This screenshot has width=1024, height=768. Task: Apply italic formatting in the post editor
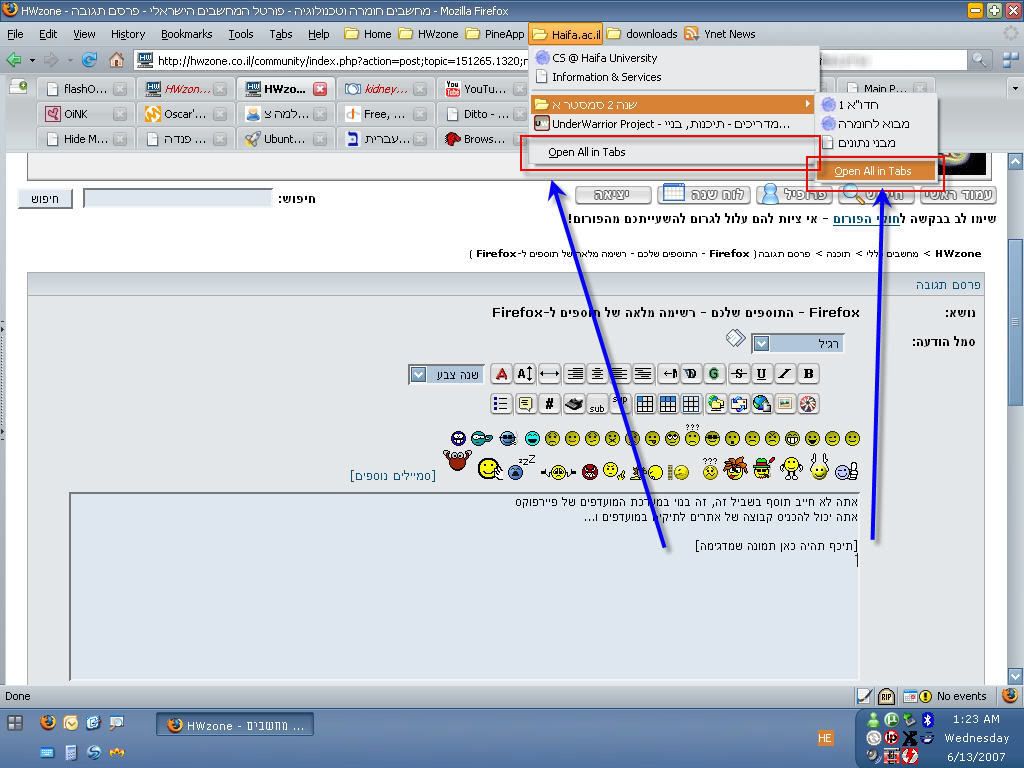coord(784,374)
